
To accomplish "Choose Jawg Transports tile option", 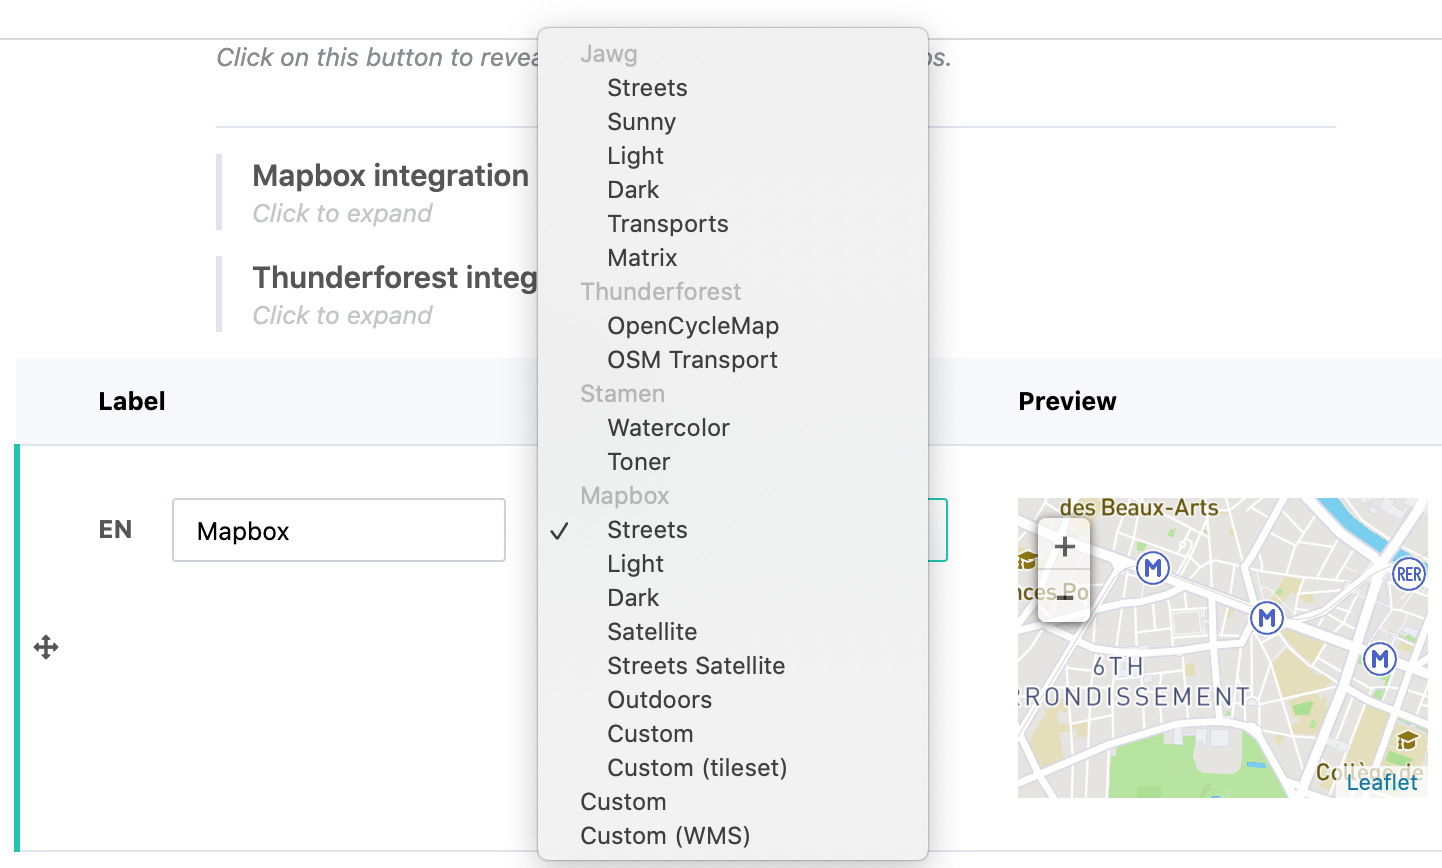I will click(667, 224).
